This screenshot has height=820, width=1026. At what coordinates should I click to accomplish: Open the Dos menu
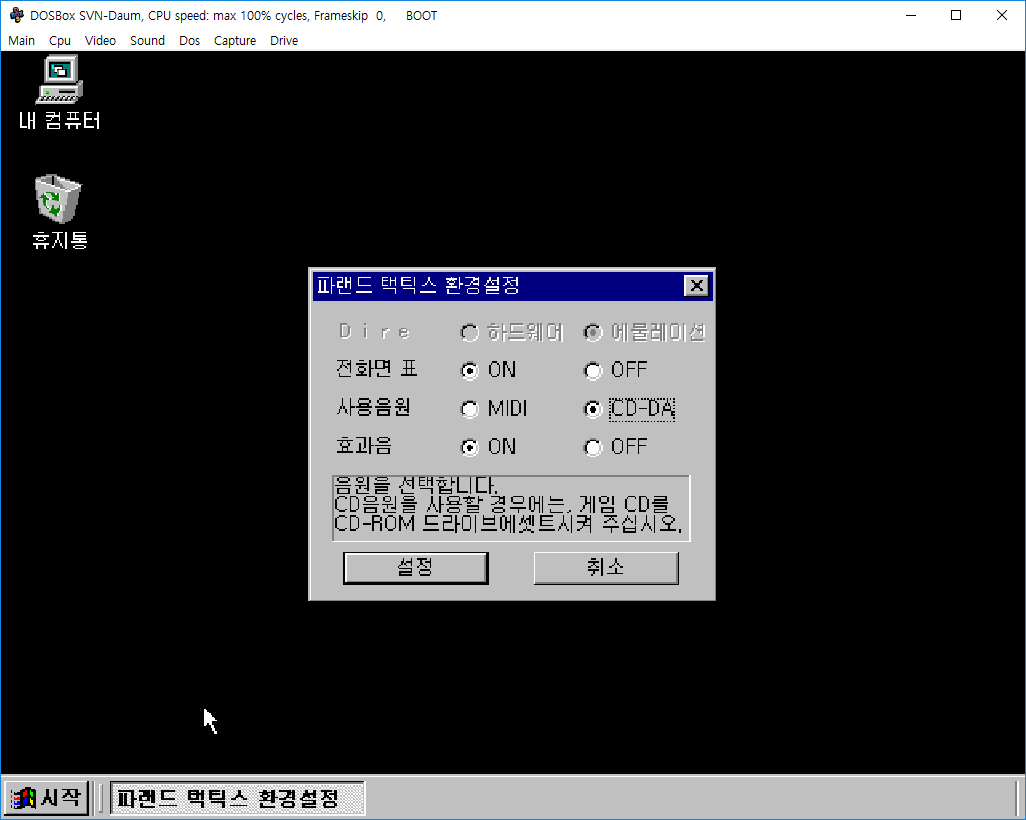tap(189, 41)
